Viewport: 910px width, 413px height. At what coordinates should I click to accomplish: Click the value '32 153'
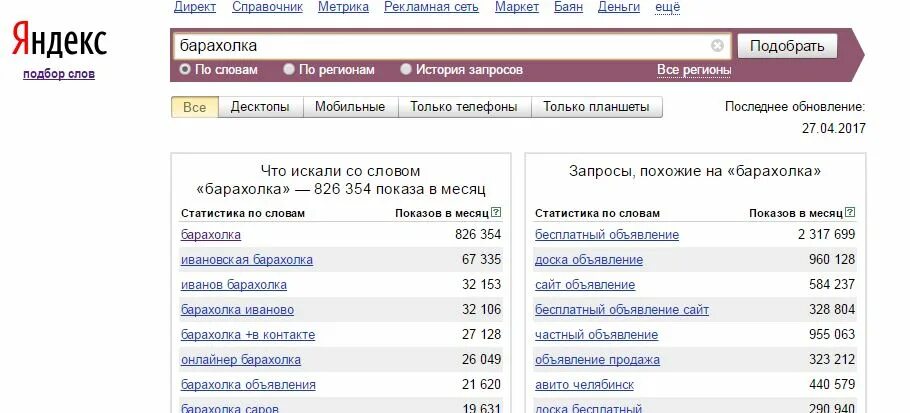[x=482, y=285]
